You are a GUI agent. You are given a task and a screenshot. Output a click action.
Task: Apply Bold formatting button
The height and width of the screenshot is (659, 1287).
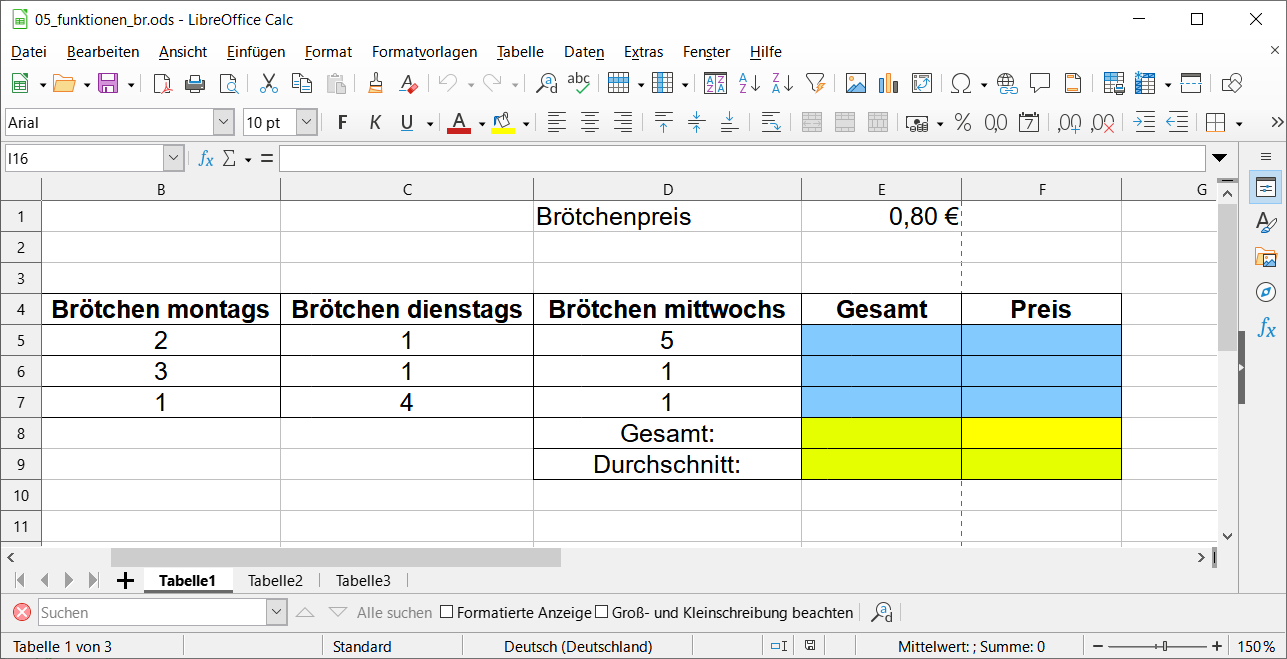coord(342,123)
